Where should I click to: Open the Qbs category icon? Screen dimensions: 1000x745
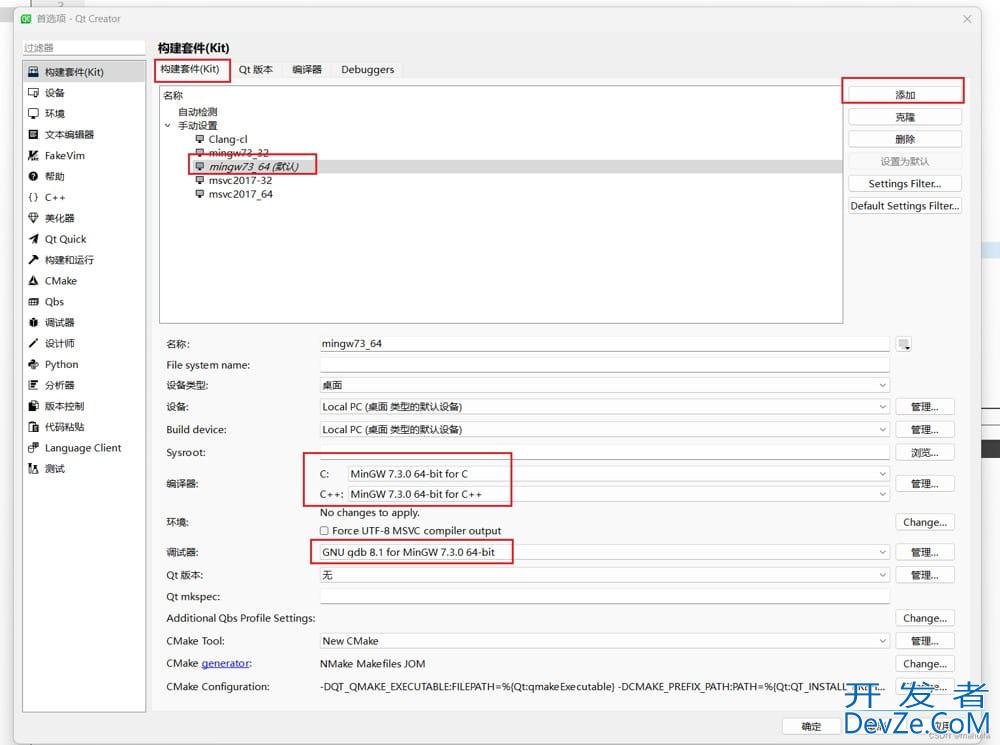[33, 302]
